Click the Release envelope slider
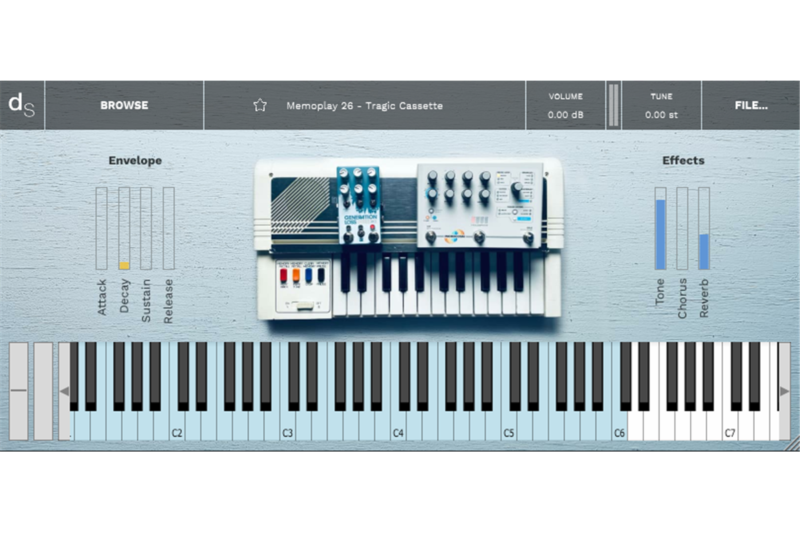This screenshot has width=800, height=533. (x=168, y=228)
